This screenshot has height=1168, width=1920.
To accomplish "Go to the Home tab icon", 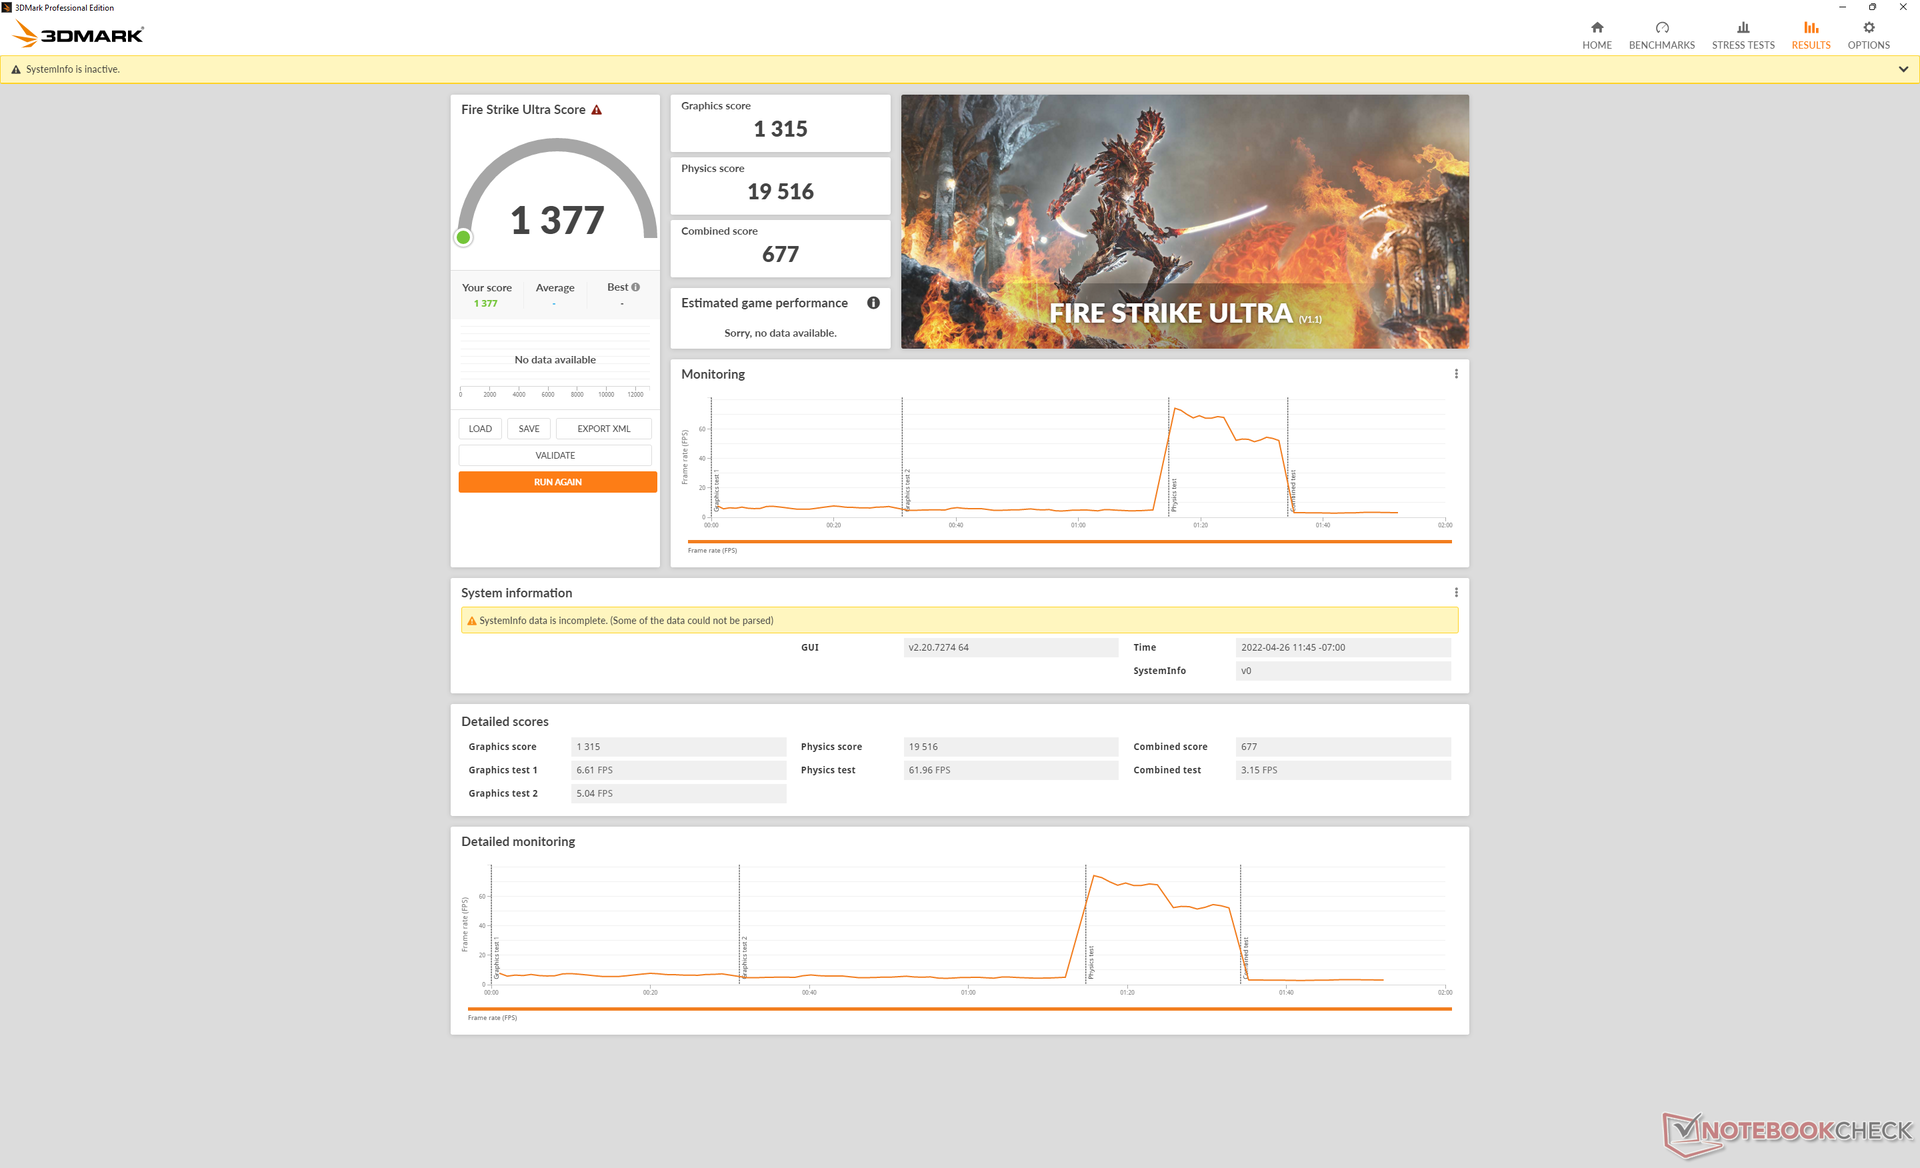I will point(1596,28).
